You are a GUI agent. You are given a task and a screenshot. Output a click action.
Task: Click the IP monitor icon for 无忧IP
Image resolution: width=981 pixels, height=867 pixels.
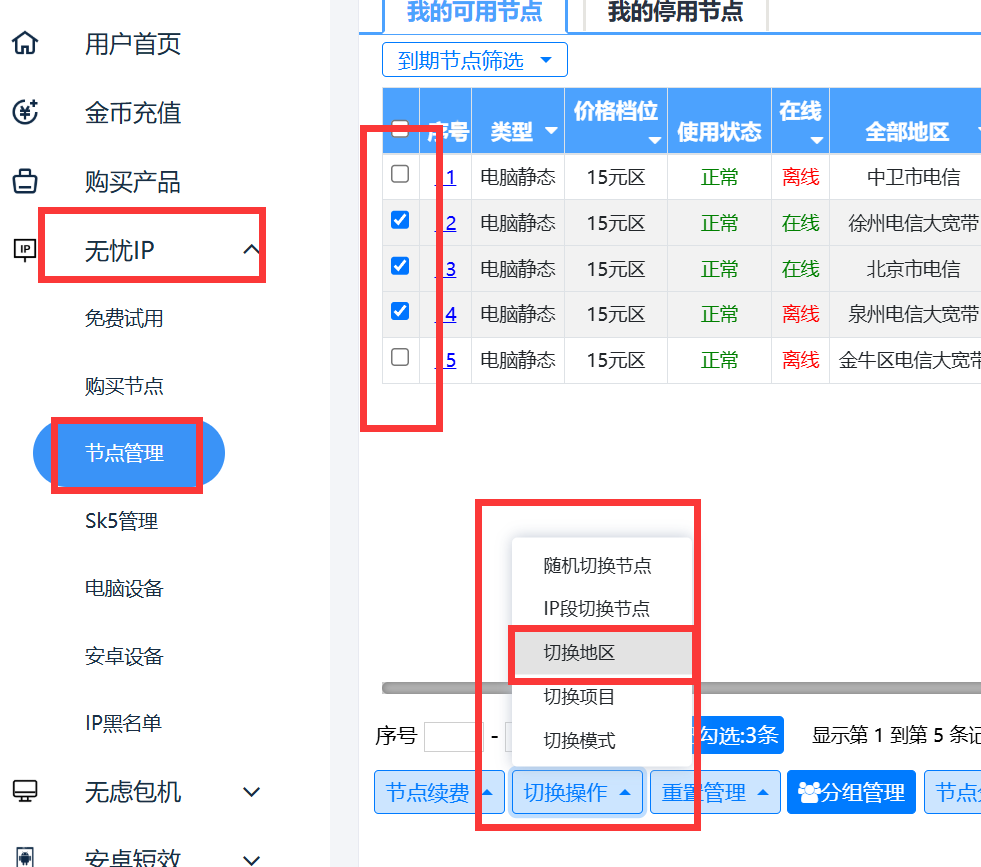point(25,250)
